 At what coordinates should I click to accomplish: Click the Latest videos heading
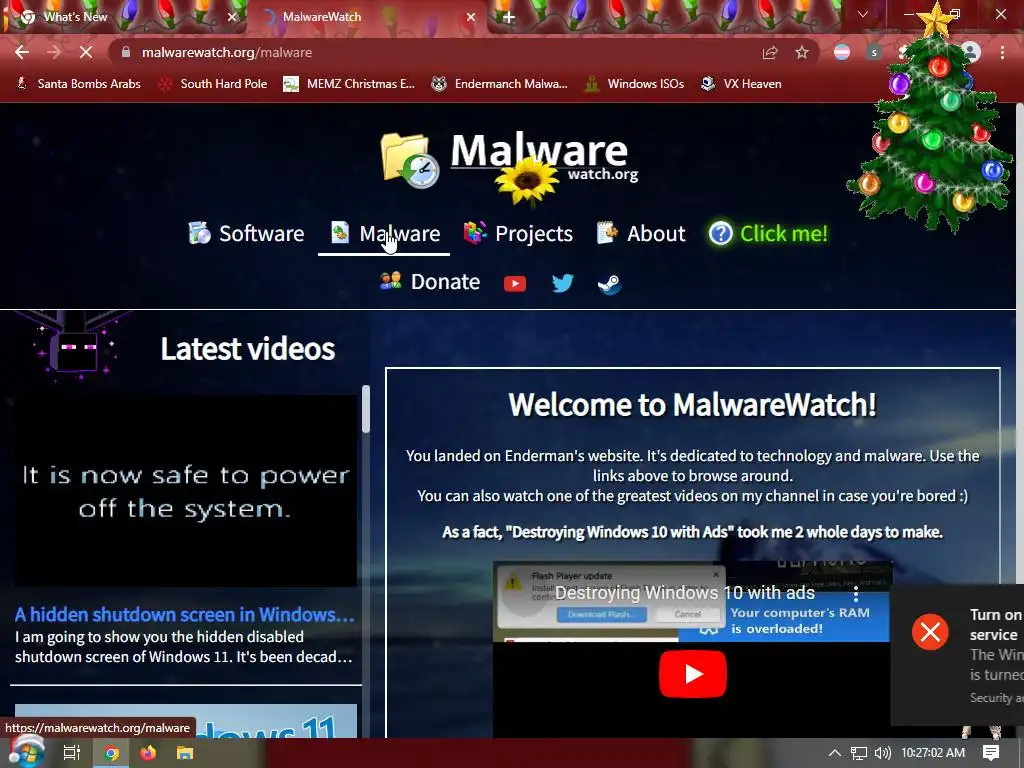pyautogui.click(x=248, y=349)
